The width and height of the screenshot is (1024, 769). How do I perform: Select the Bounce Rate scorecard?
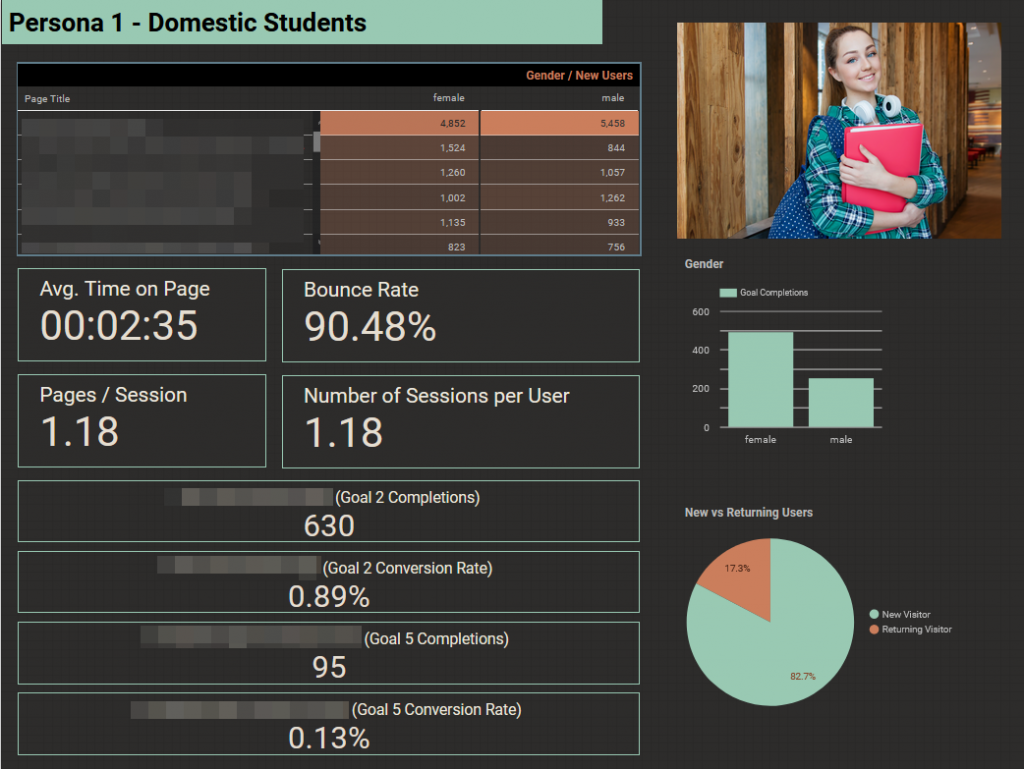[460, 315]
